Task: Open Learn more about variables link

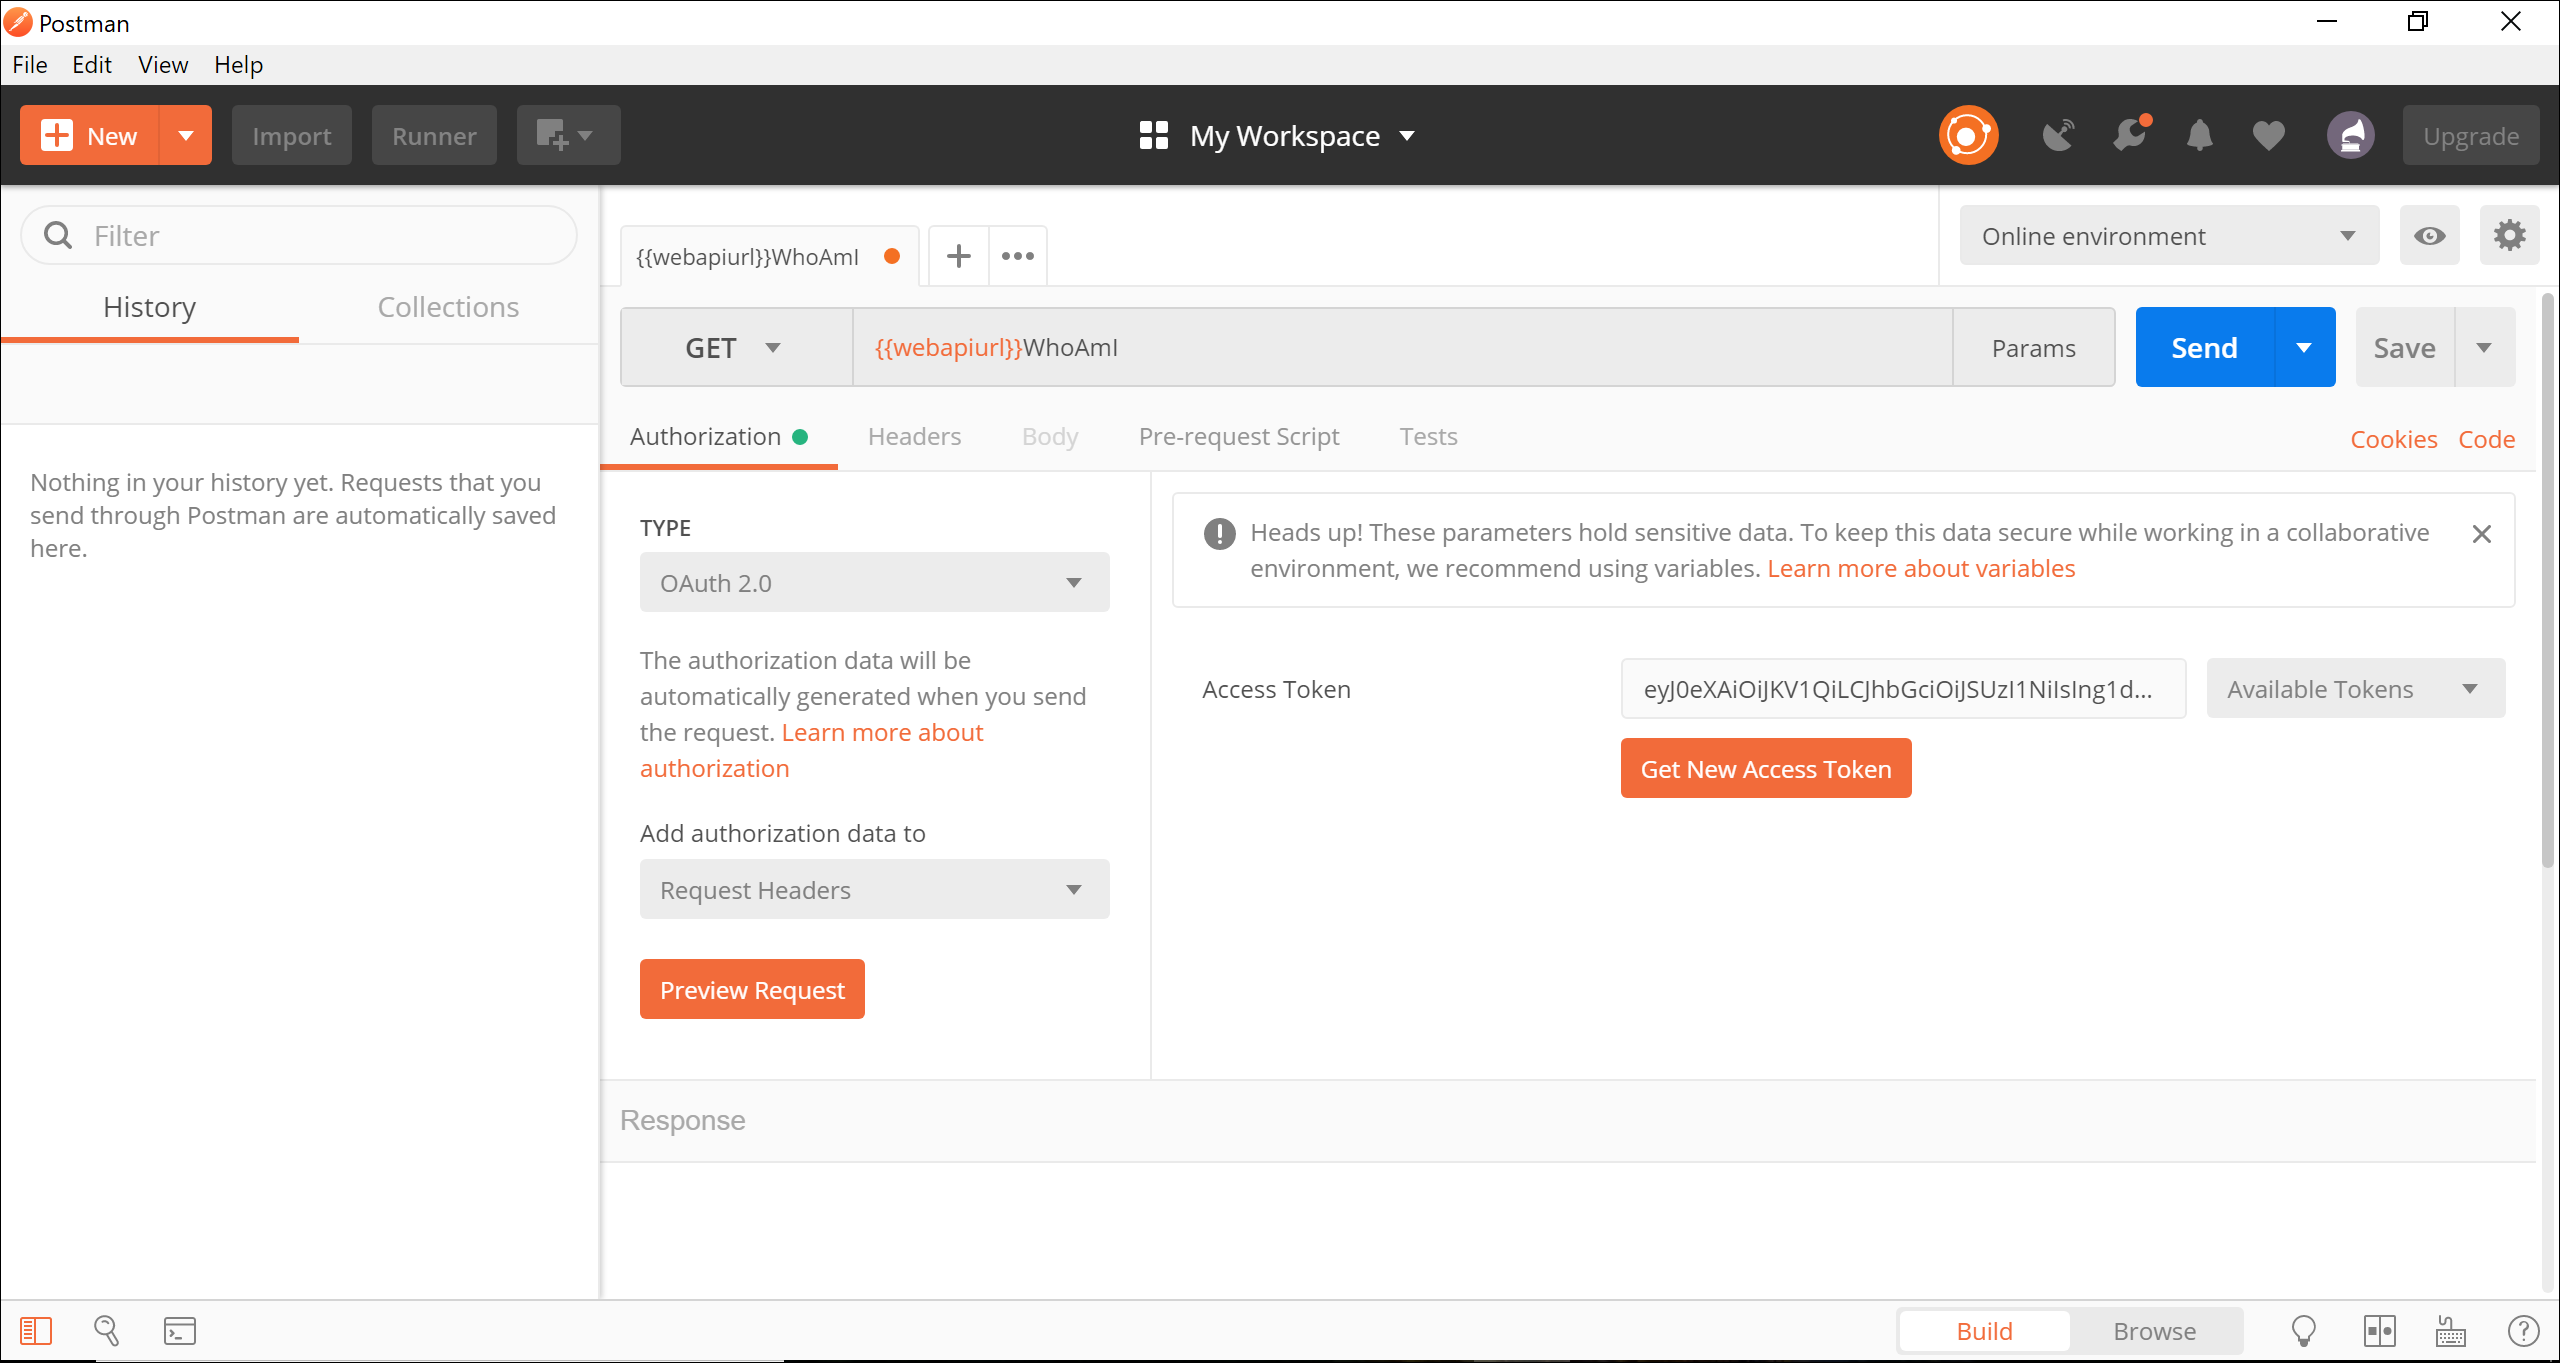Action: click(1921, 569)
